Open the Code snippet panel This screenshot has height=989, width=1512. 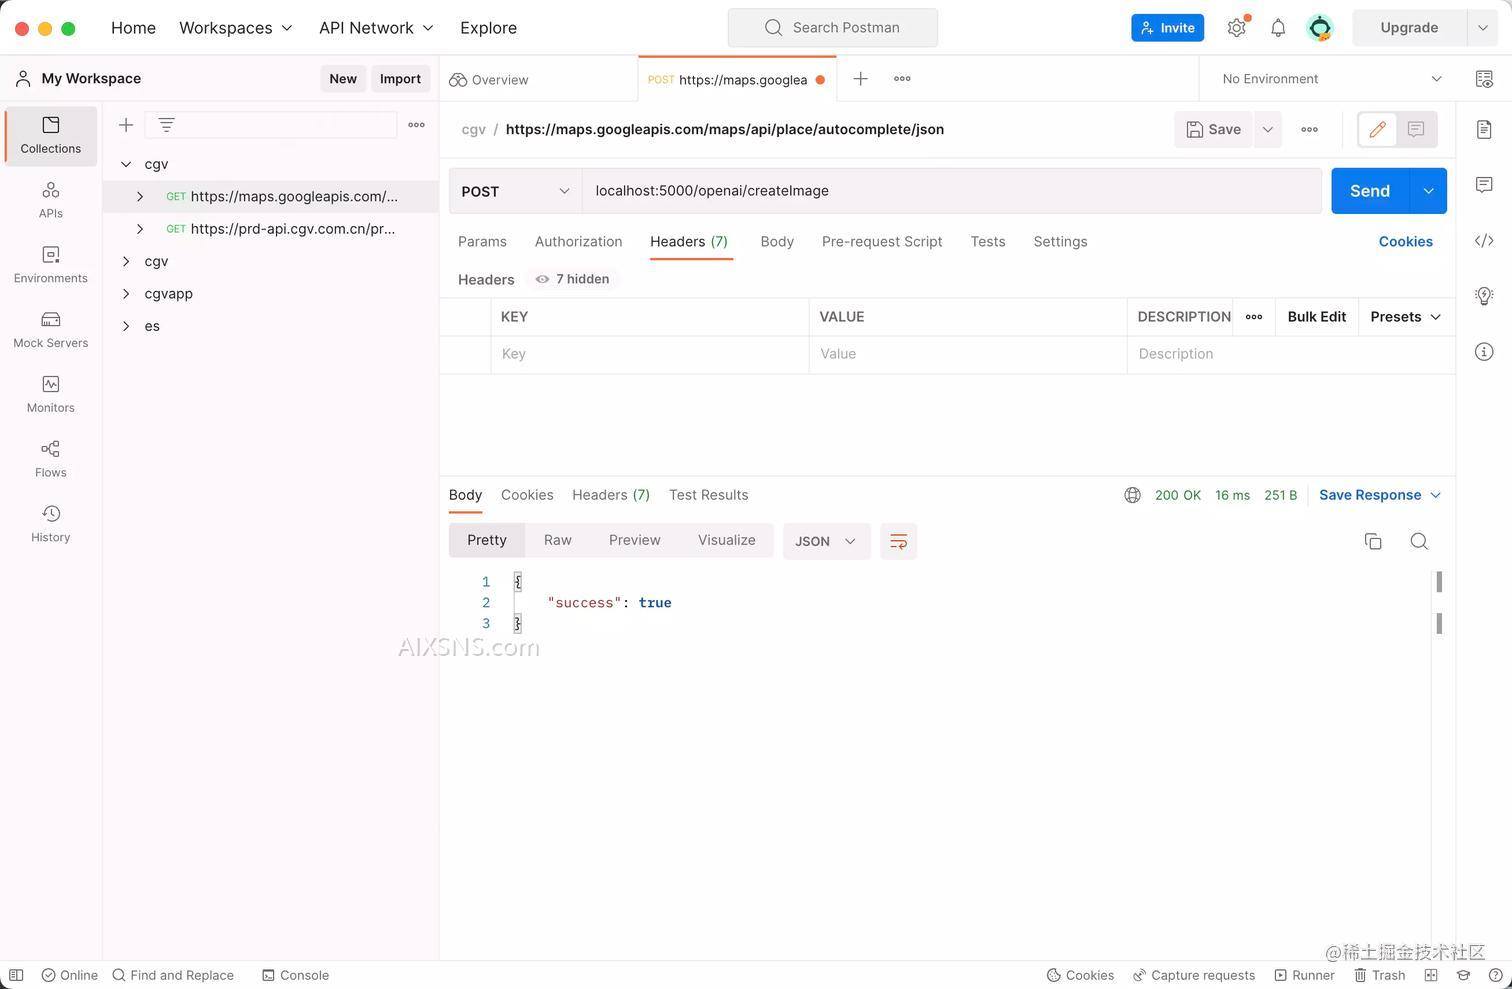click(x=1484, y=240)
